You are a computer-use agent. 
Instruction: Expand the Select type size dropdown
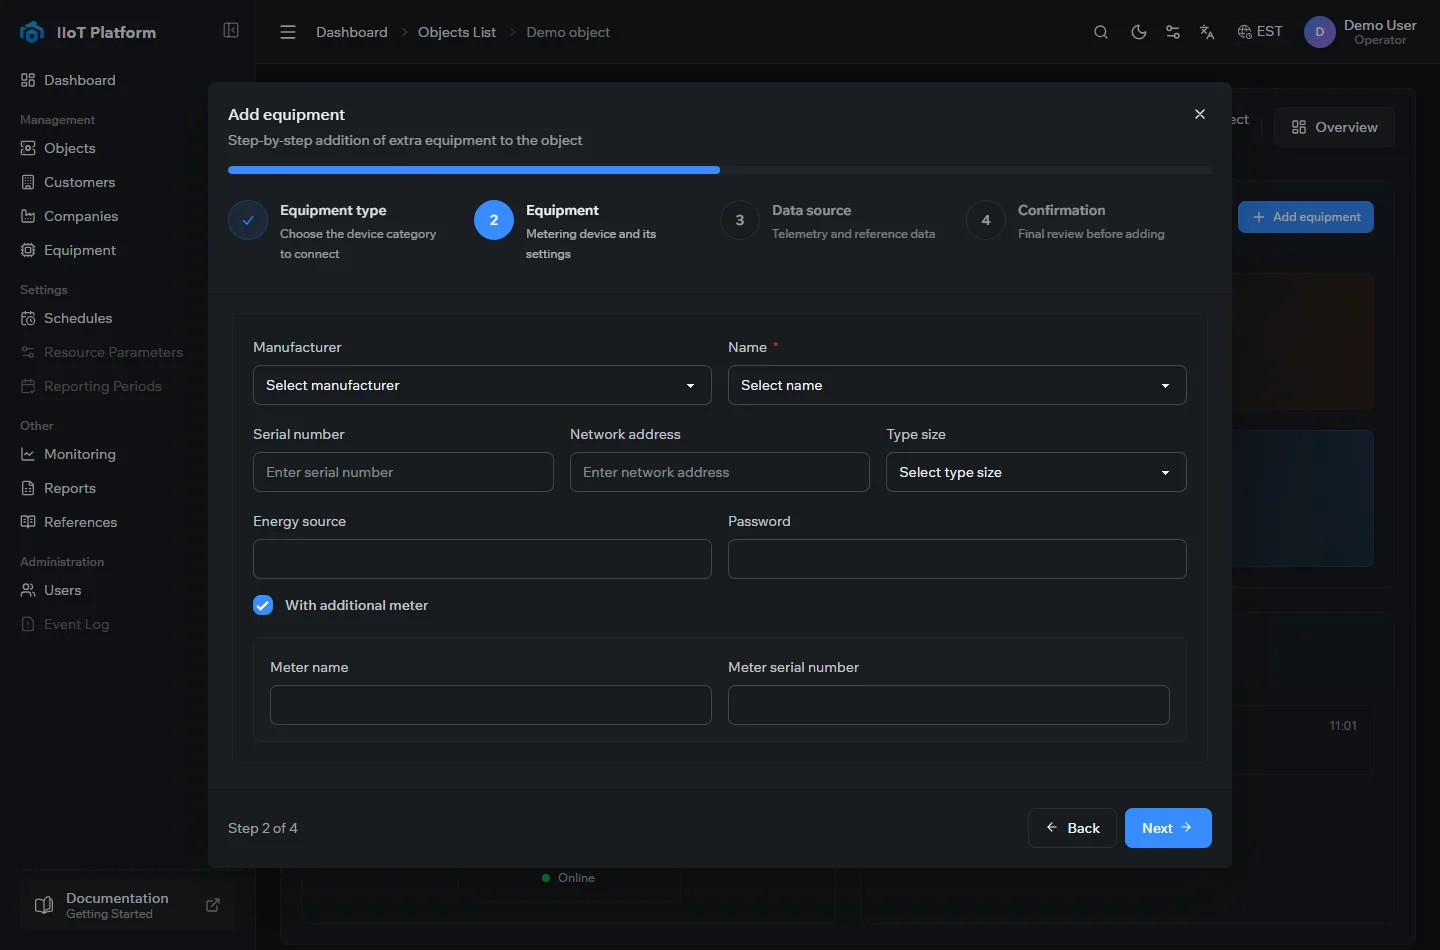point(1036,472)
